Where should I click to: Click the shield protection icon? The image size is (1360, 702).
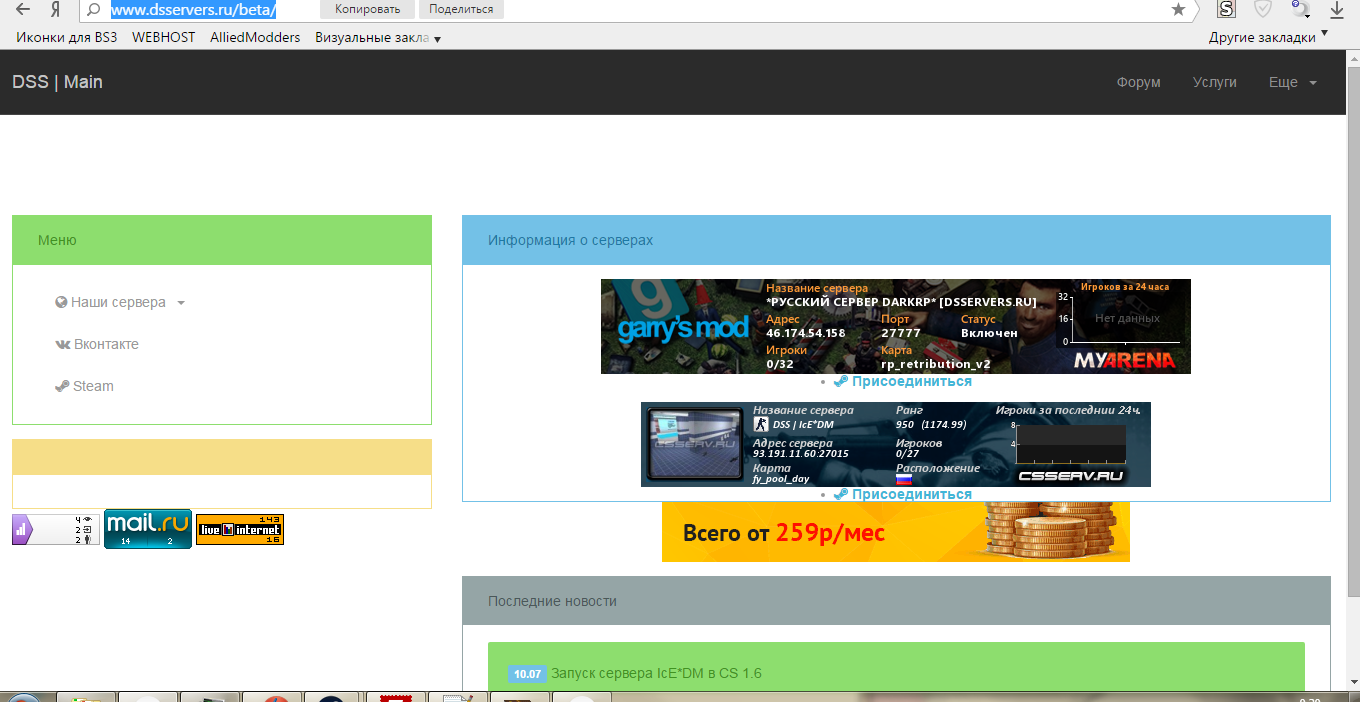coord(1263,9)
